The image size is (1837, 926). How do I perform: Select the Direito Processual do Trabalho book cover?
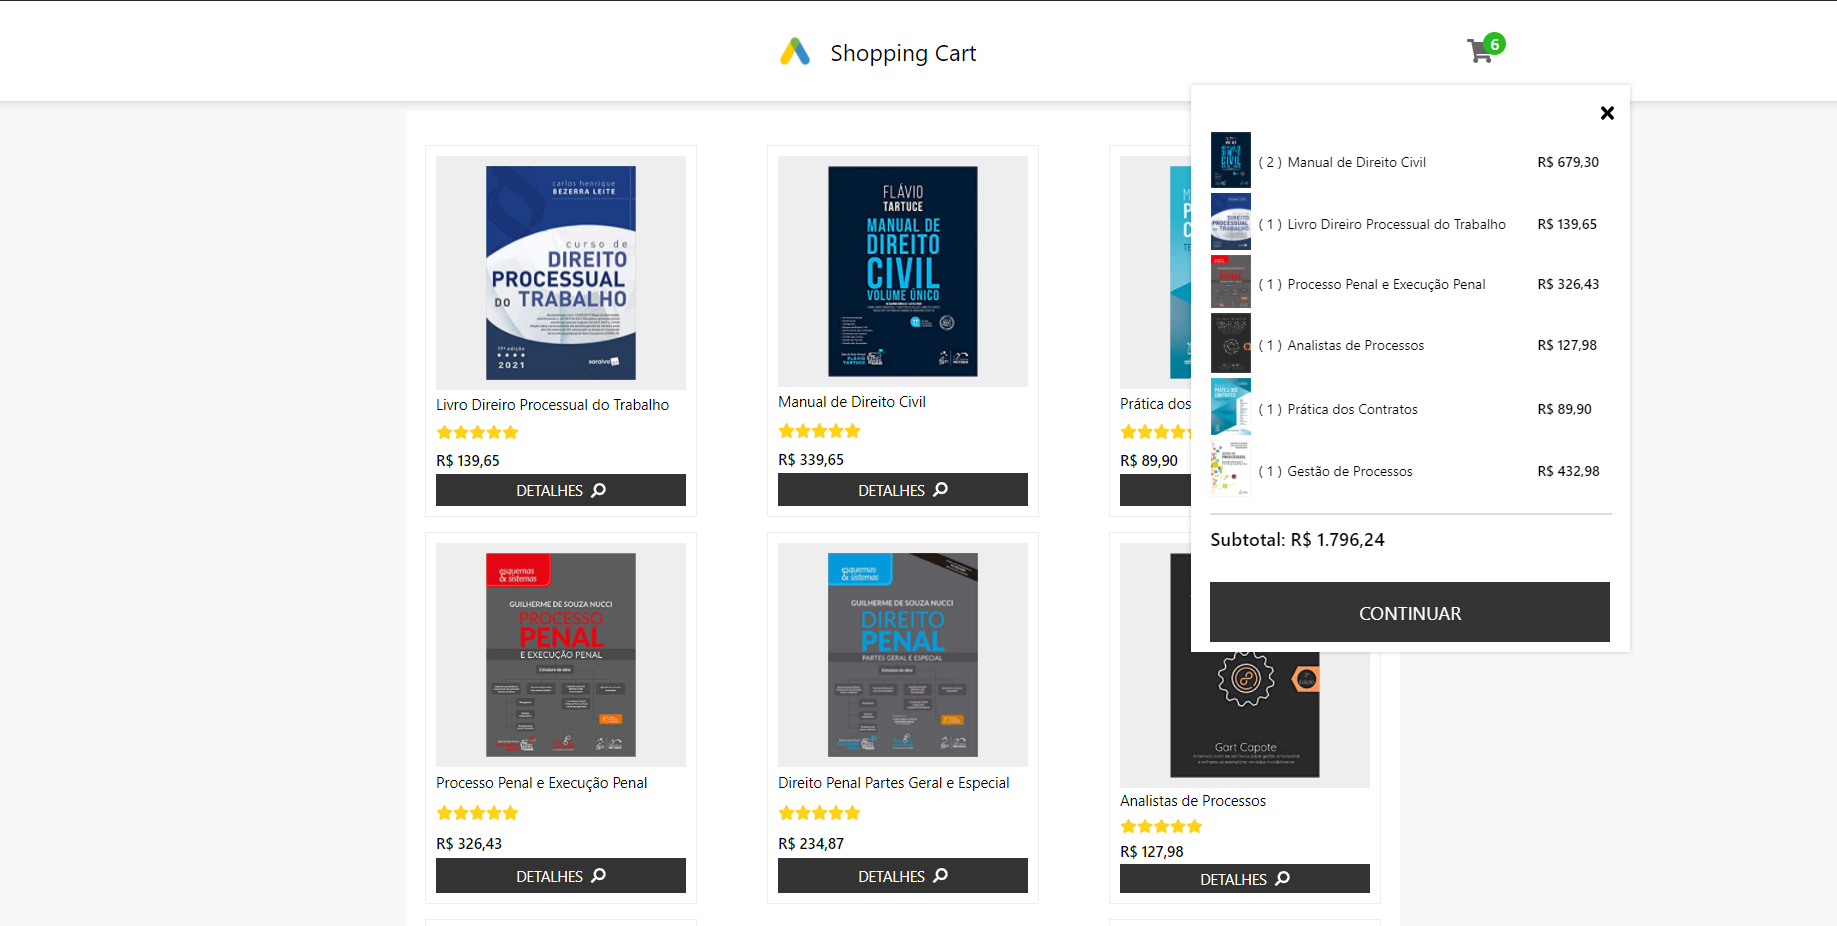coord(561,273)
